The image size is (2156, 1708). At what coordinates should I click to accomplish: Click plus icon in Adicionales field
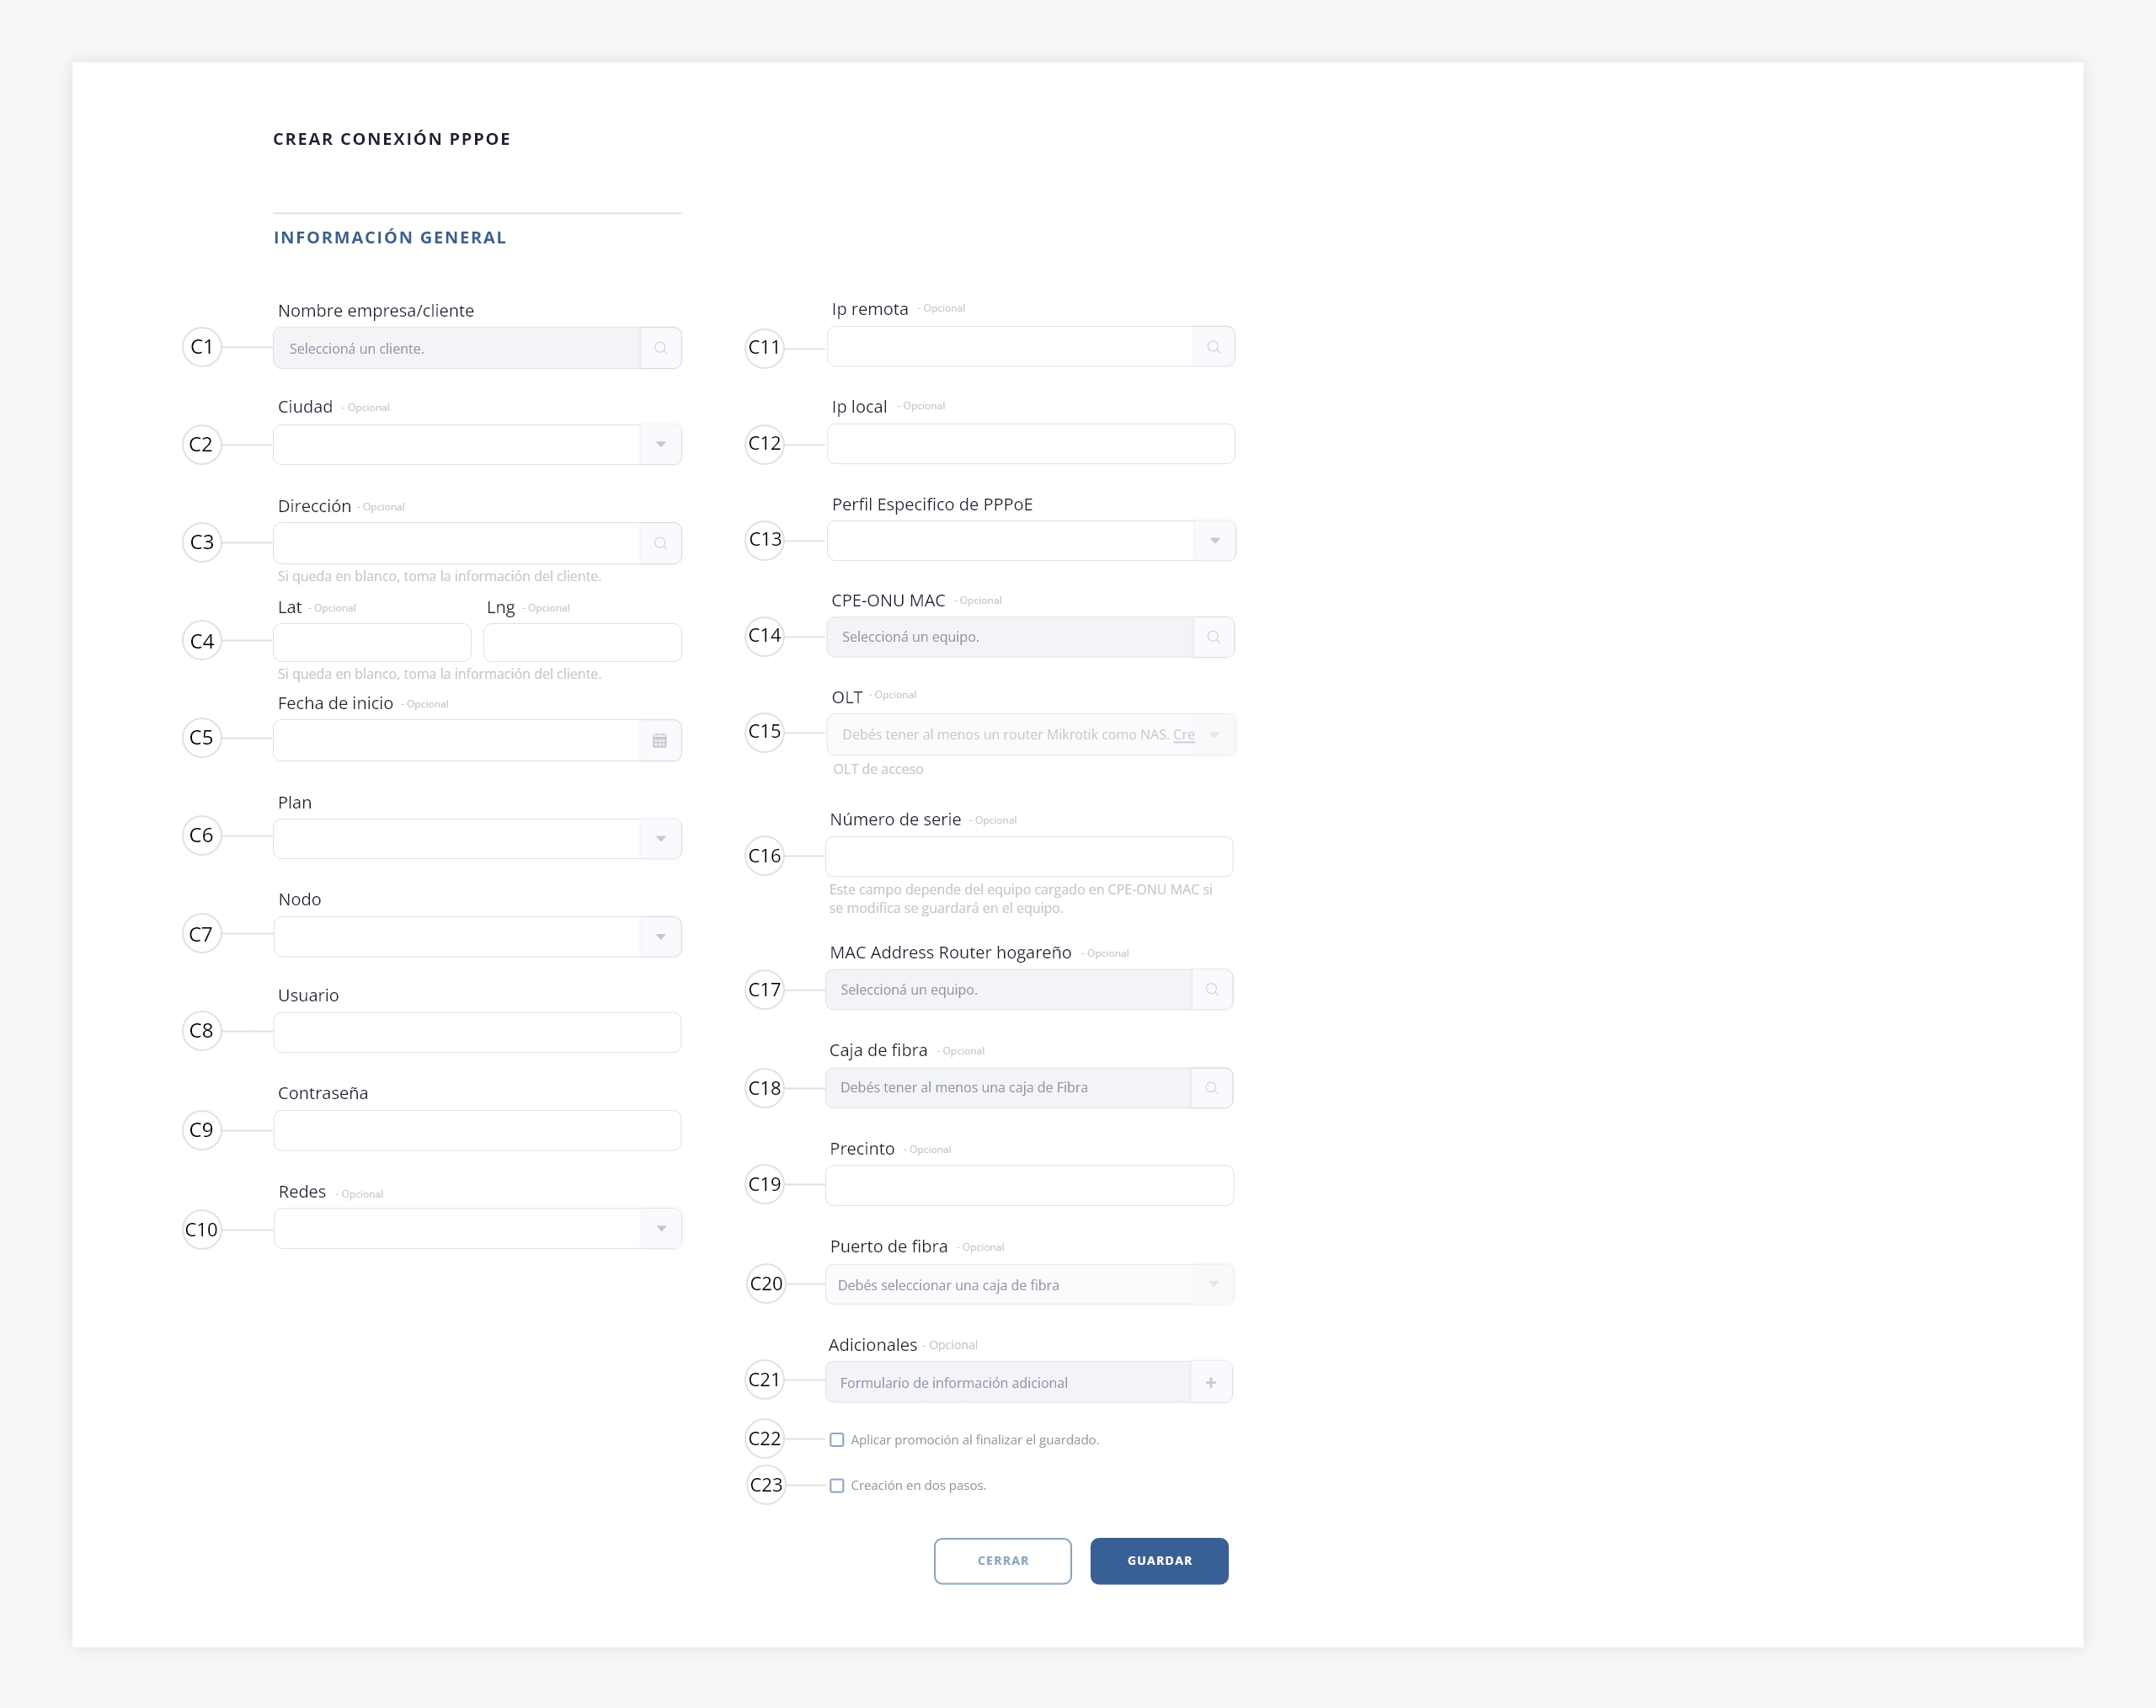(1210, 1383)
